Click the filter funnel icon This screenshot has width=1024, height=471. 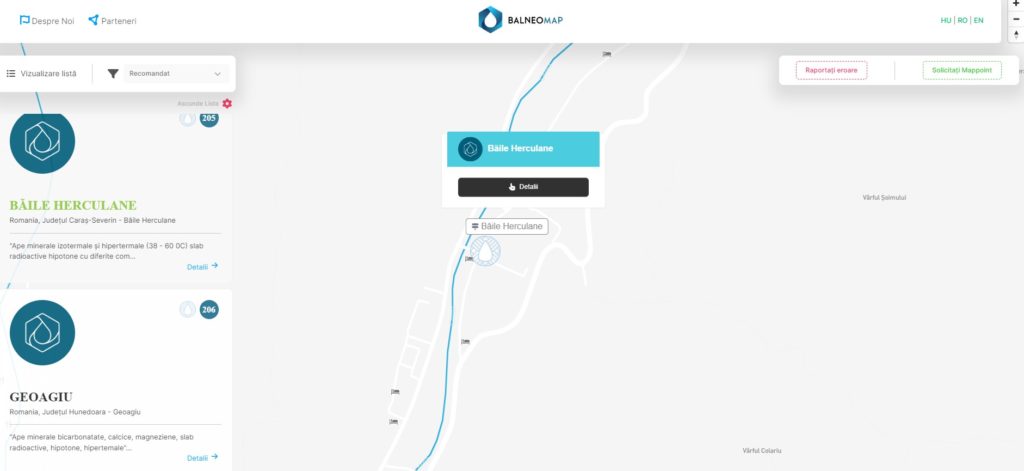tap(113, 74)
